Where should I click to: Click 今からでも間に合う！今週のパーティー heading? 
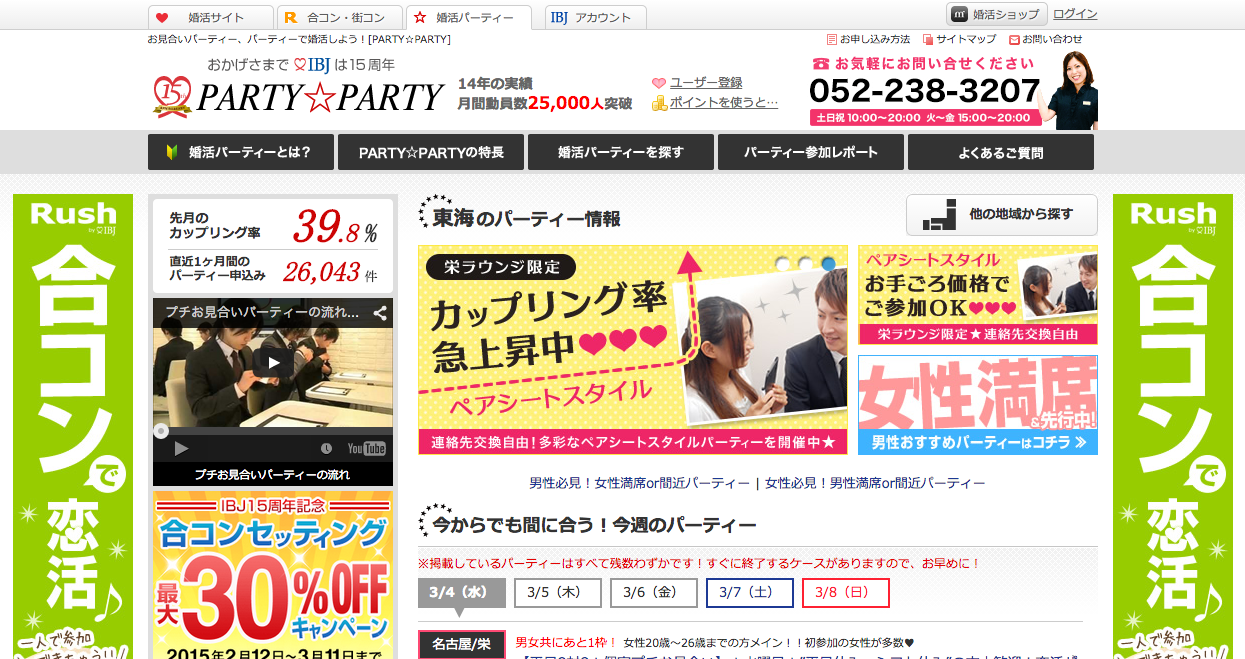coord(594,524)
